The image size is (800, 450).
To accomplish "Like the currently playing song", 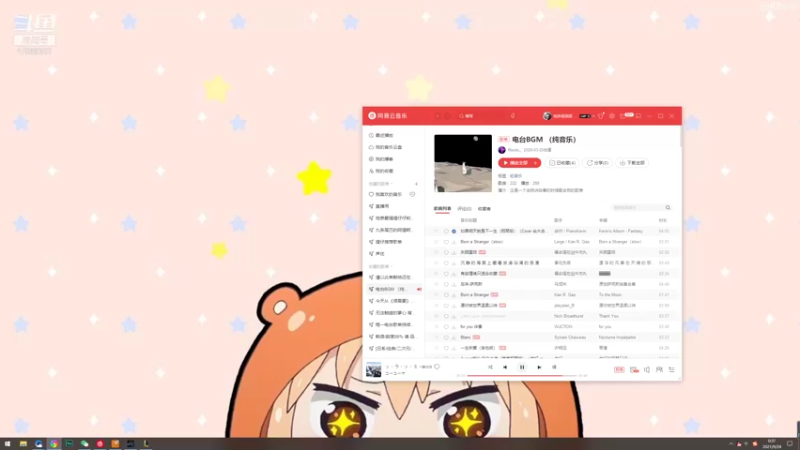I will (x=437, y=366).
